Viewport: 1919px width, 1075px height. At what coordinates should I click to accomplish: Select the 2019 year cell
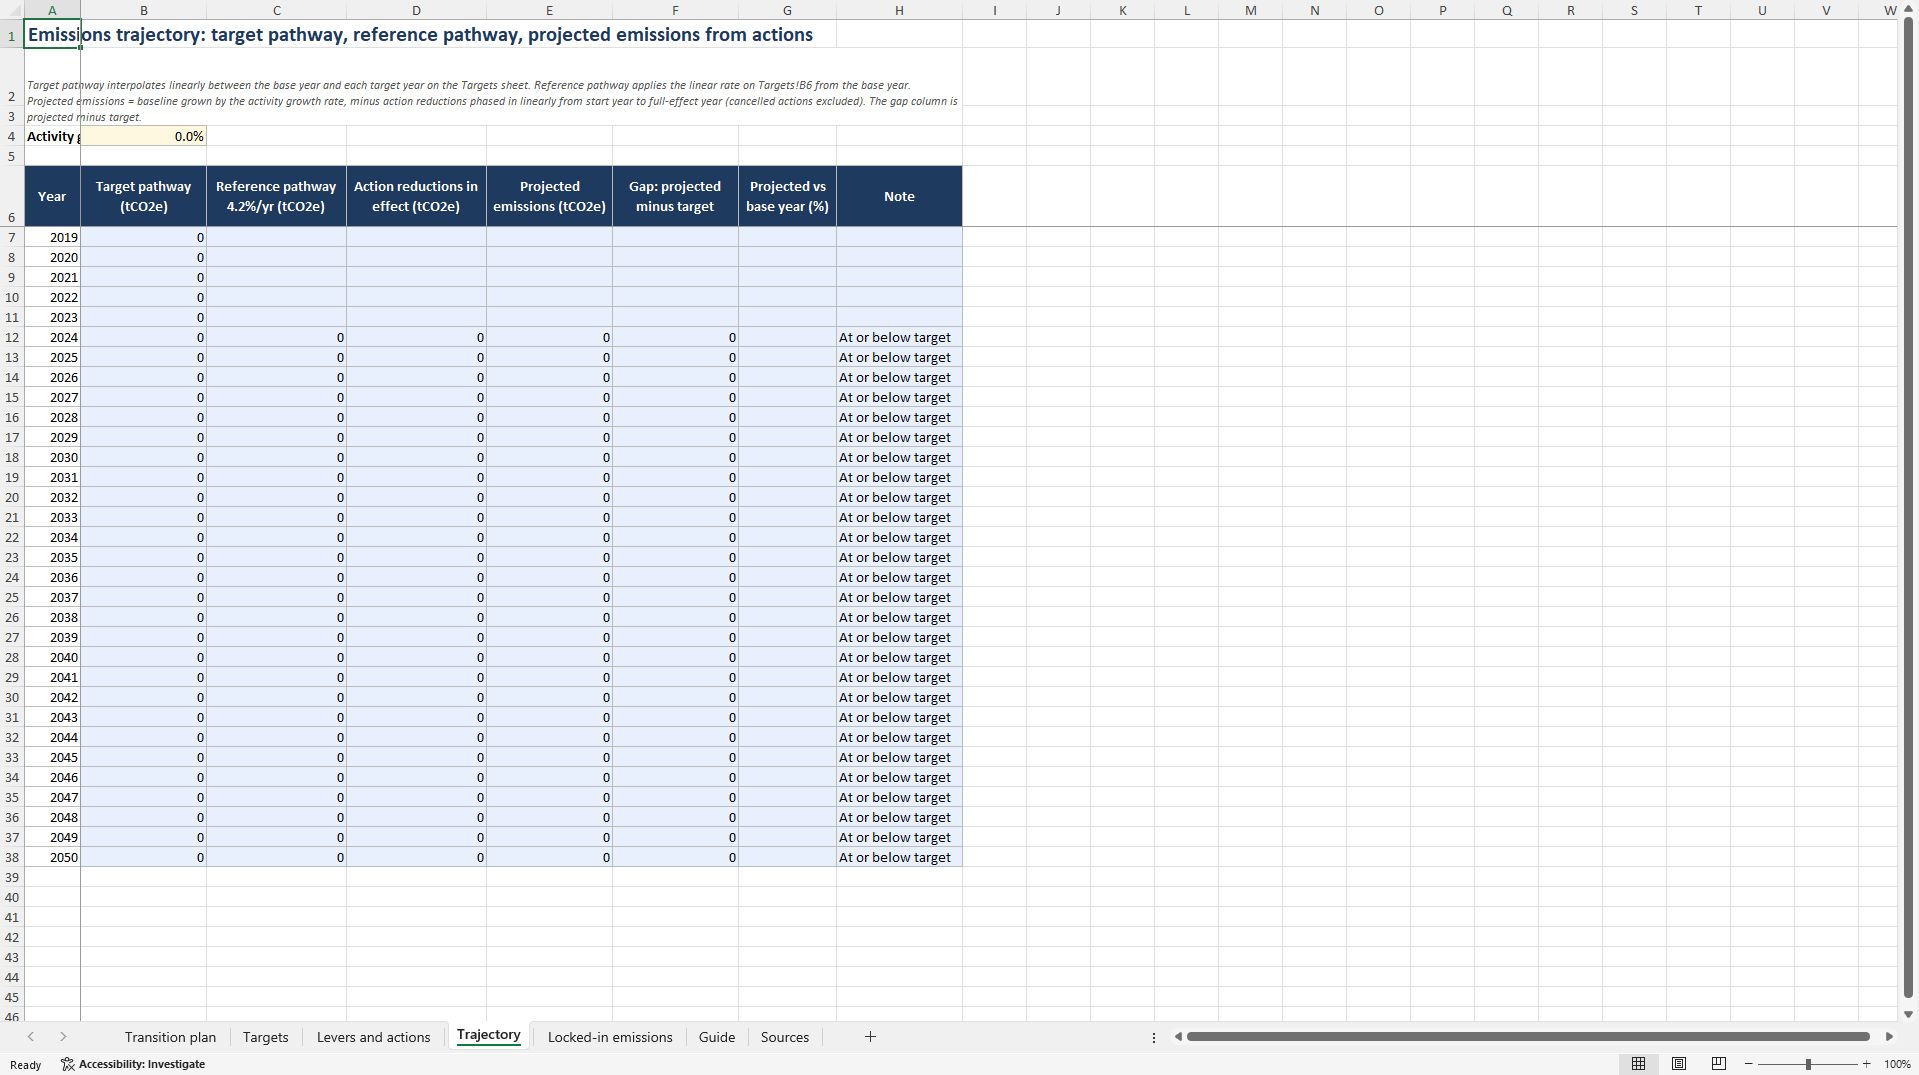point(52,237)
